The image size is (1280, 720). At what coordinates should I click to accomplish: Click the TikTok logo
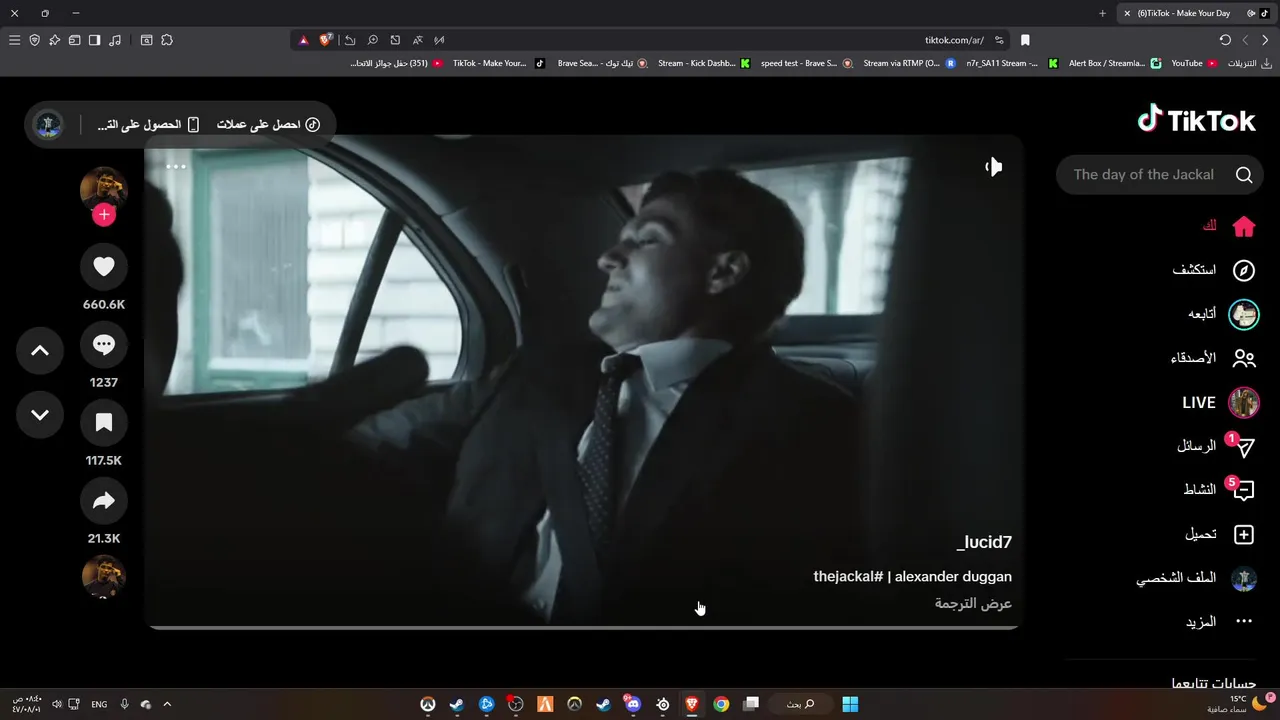pyautogui.click(x=1197, y=120)
